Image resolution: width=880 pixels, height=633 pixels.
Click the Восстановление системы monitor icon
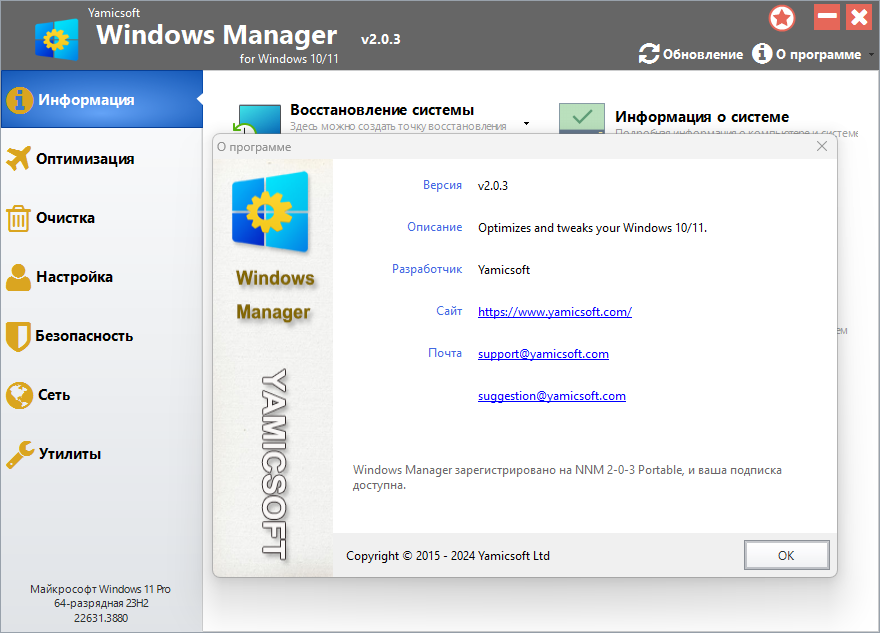tap(258, 119)
